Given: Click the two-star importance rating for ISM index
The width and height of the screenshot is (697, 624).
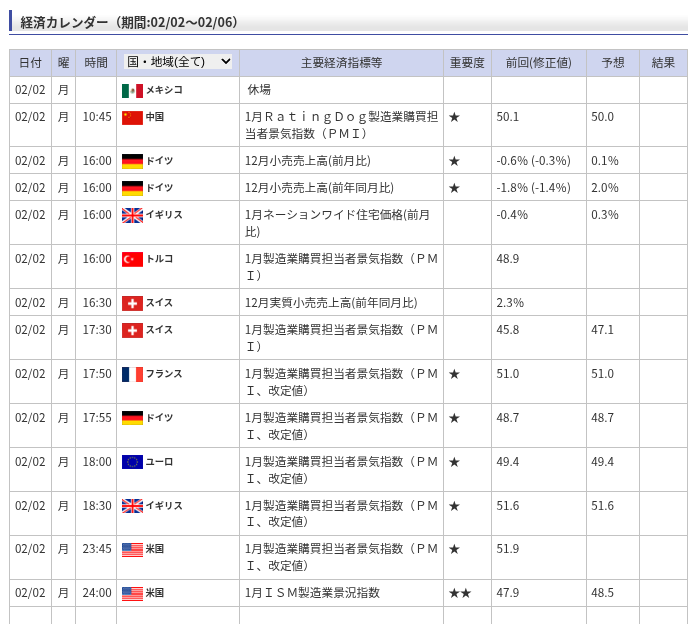Looking at the screenshot, I should pos(460,593).
